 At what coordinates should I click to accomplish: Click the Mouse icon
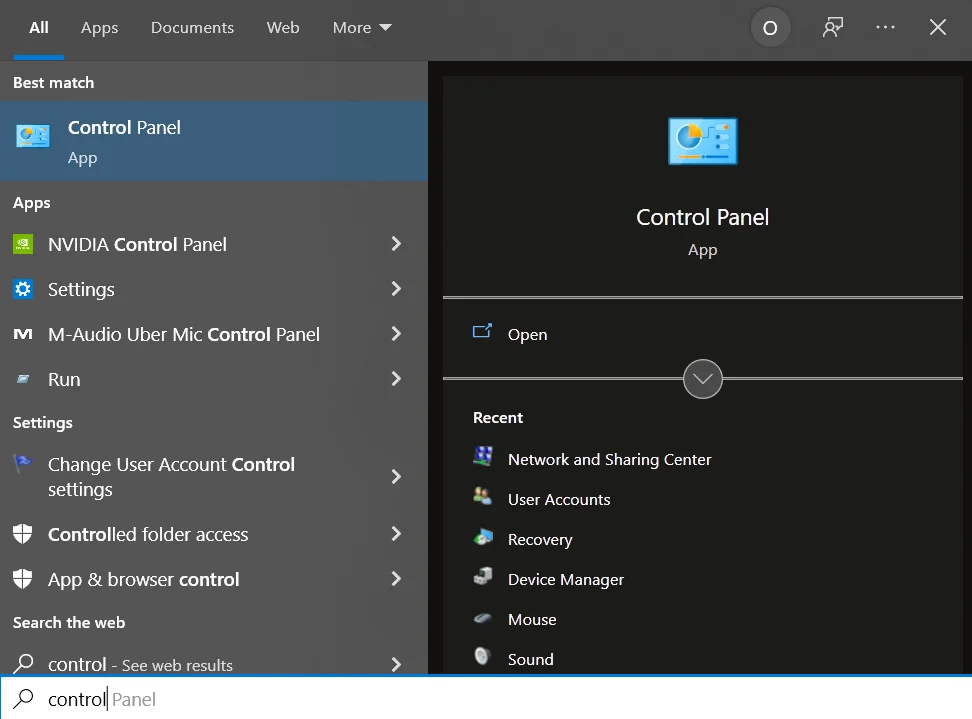pyautogui.click(x=483, y=618)
